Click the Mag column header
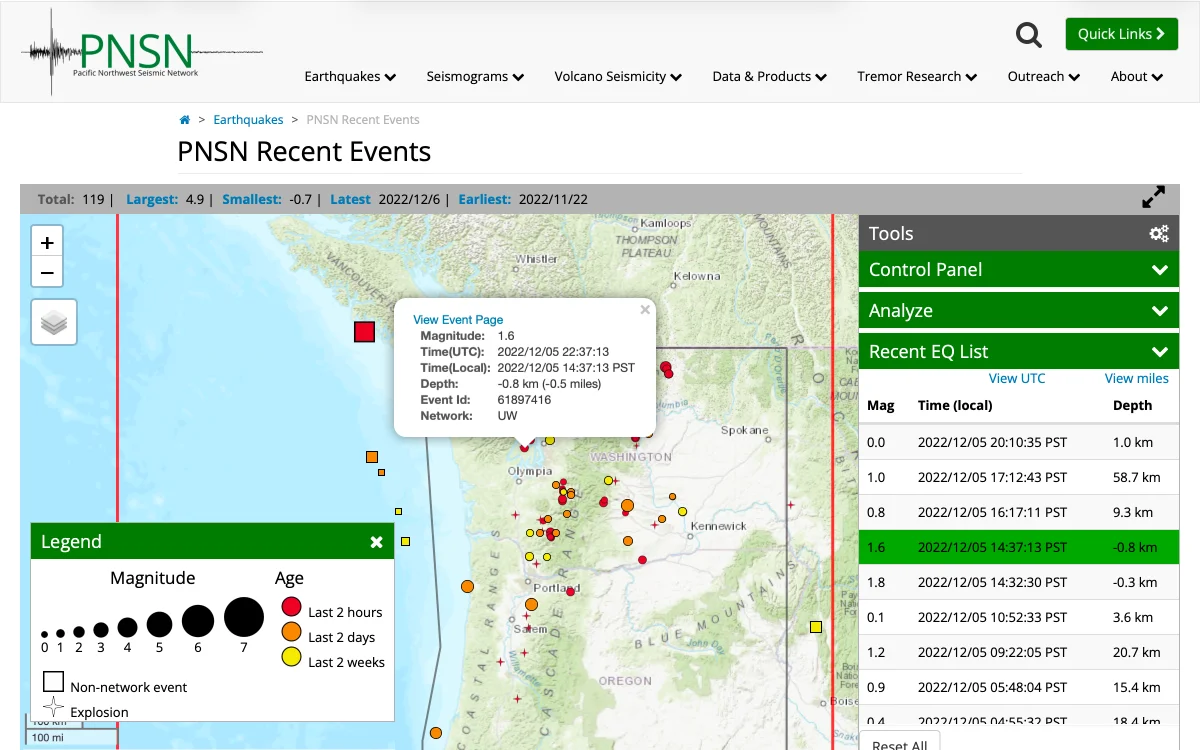The image size is (1200, 750). (880, 406)
